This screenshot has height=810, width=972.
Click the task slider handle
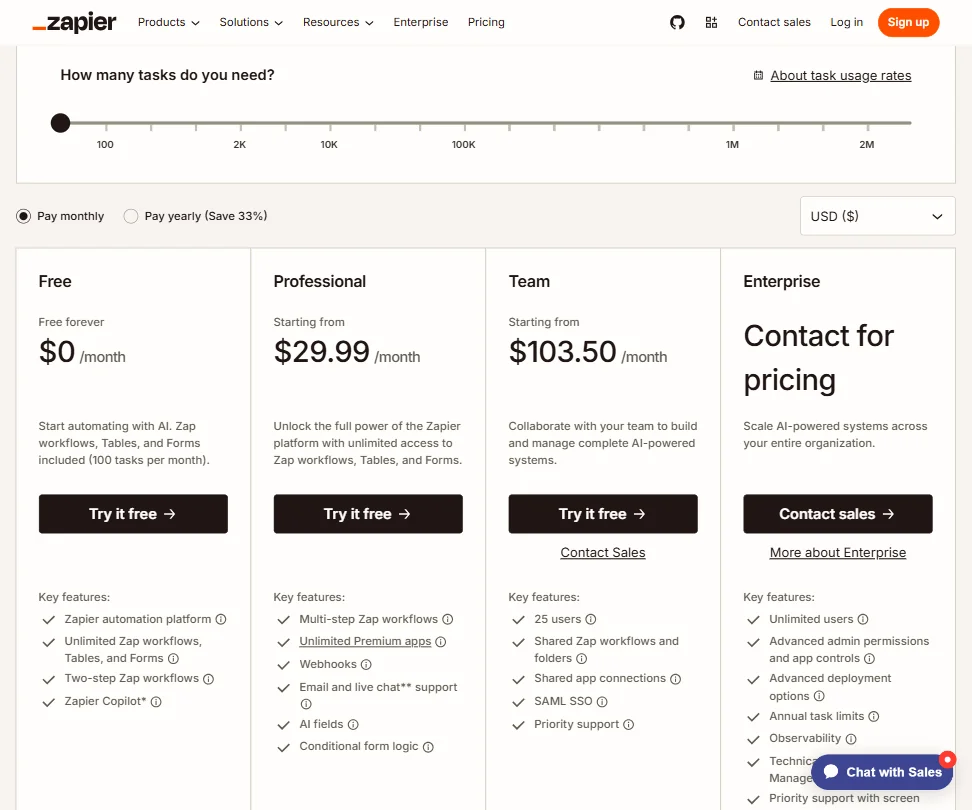pyautogui.click(x=60, y=123)
